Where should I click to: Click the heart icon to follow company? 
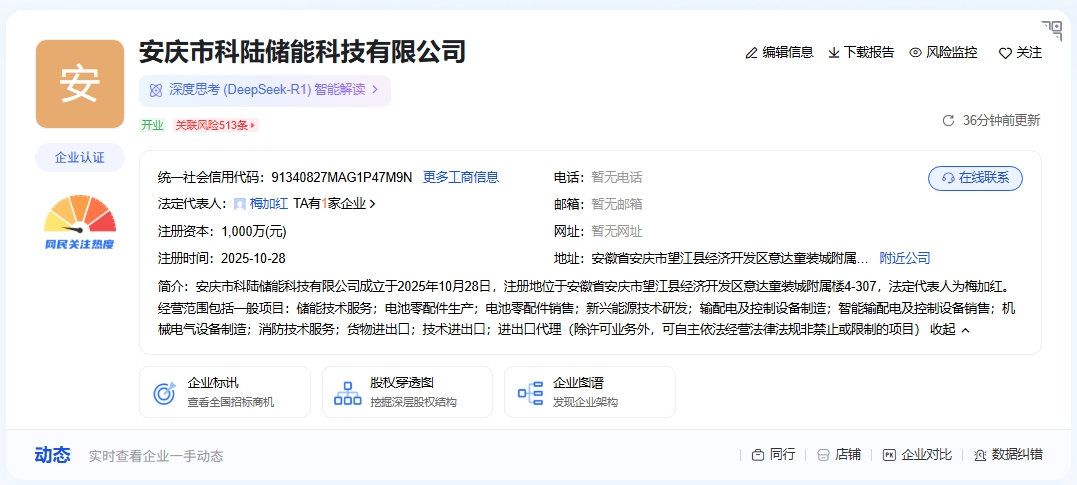point(1005,53)
